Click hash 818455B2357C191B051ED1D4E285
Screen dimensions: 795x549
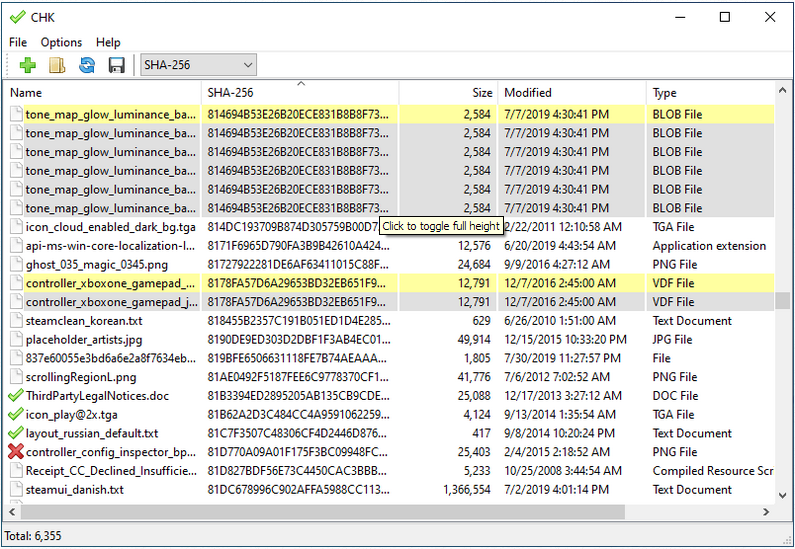[x=299, y=321]
